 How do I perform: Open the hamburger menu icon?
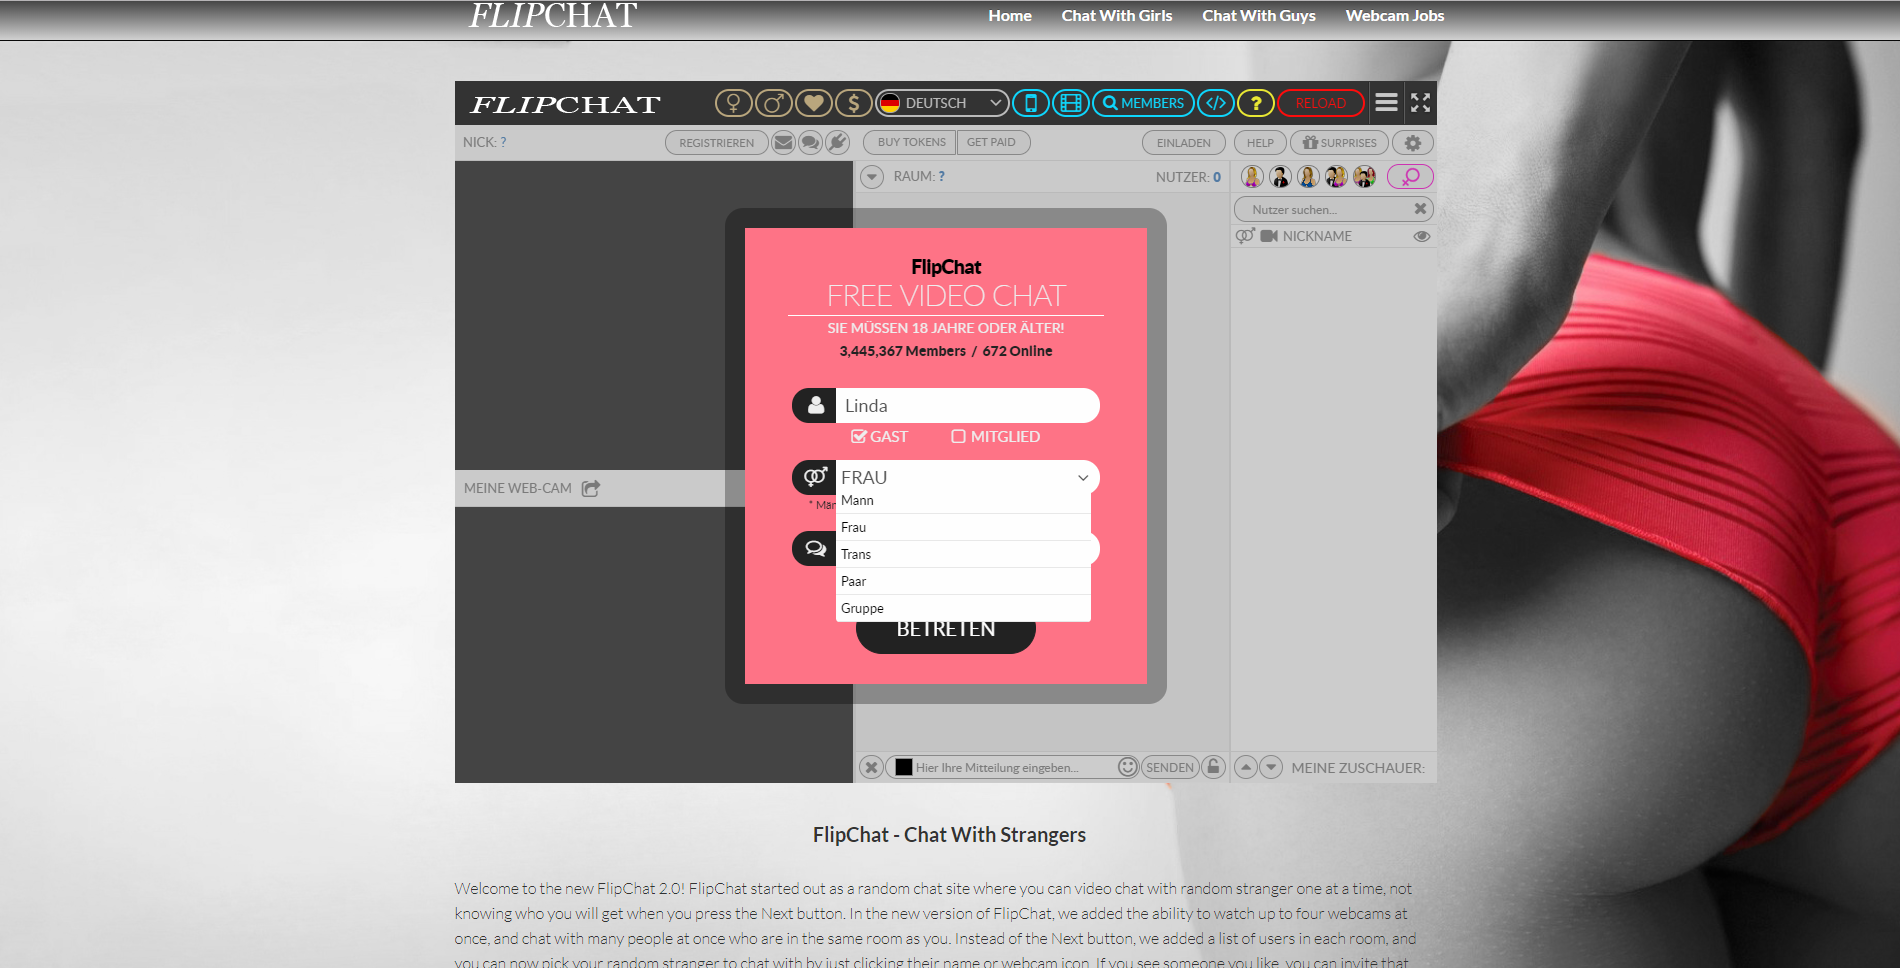(x=1386, y=102)
